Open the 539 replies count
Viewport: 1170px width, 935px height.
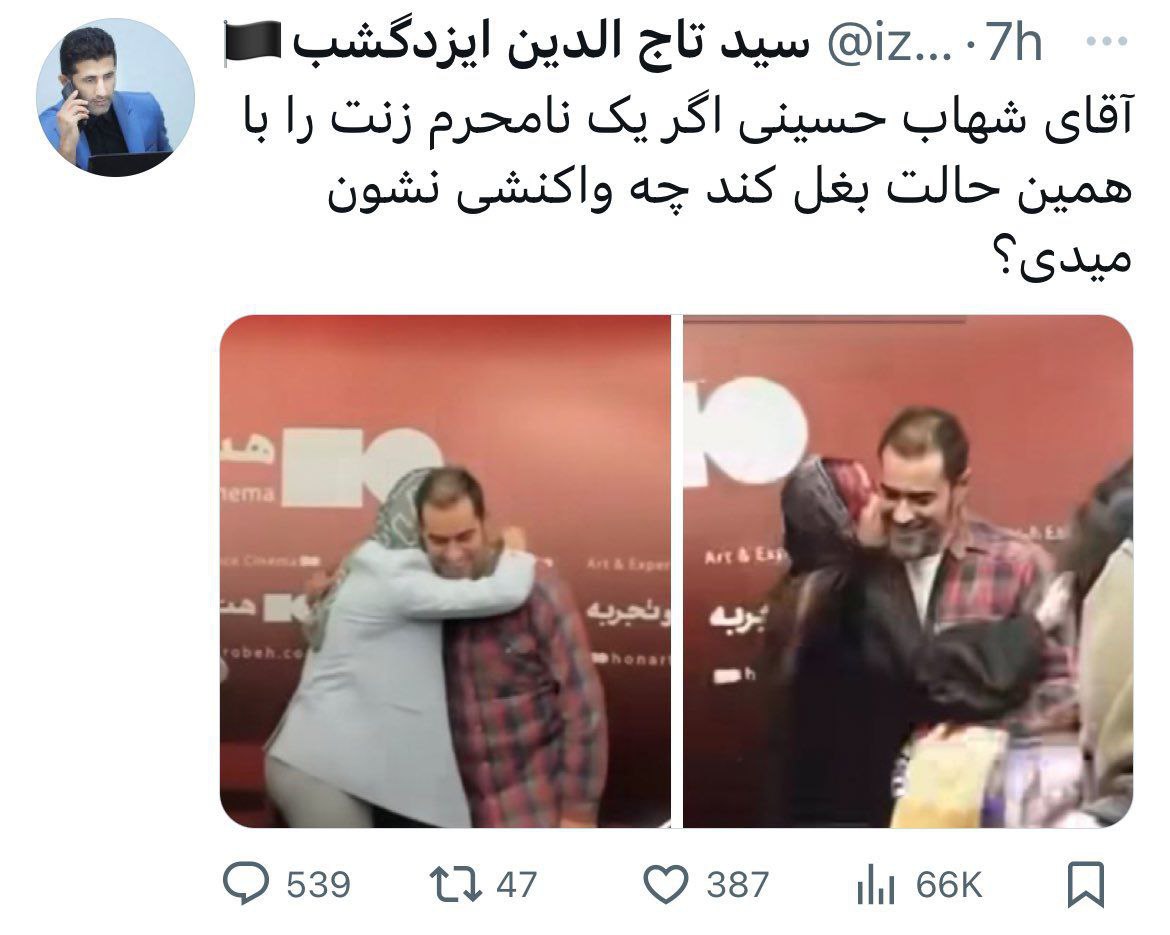(x=319, y=884)
